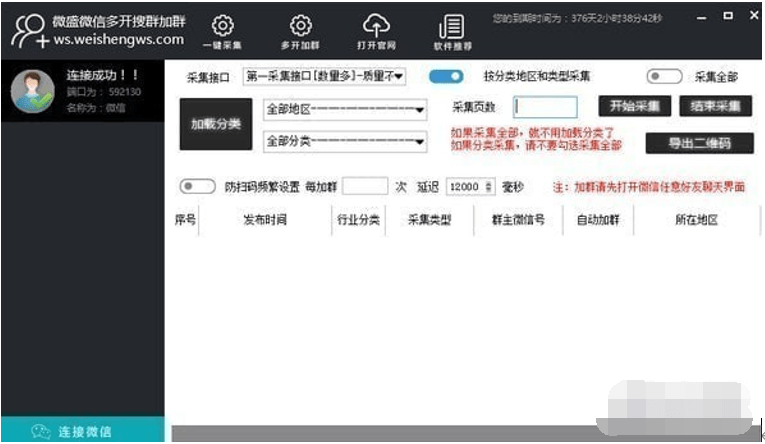This screenshot has height=444, width=765.
Task: Click the 微盛 app logo icon
Action: (x=29, y=31)
